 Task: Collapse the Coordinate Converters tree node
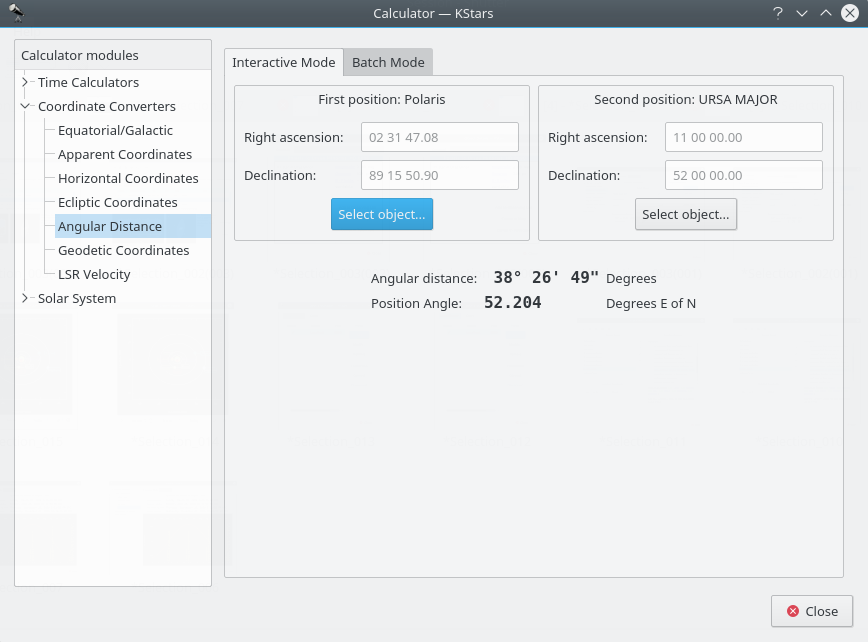point(26,106)
